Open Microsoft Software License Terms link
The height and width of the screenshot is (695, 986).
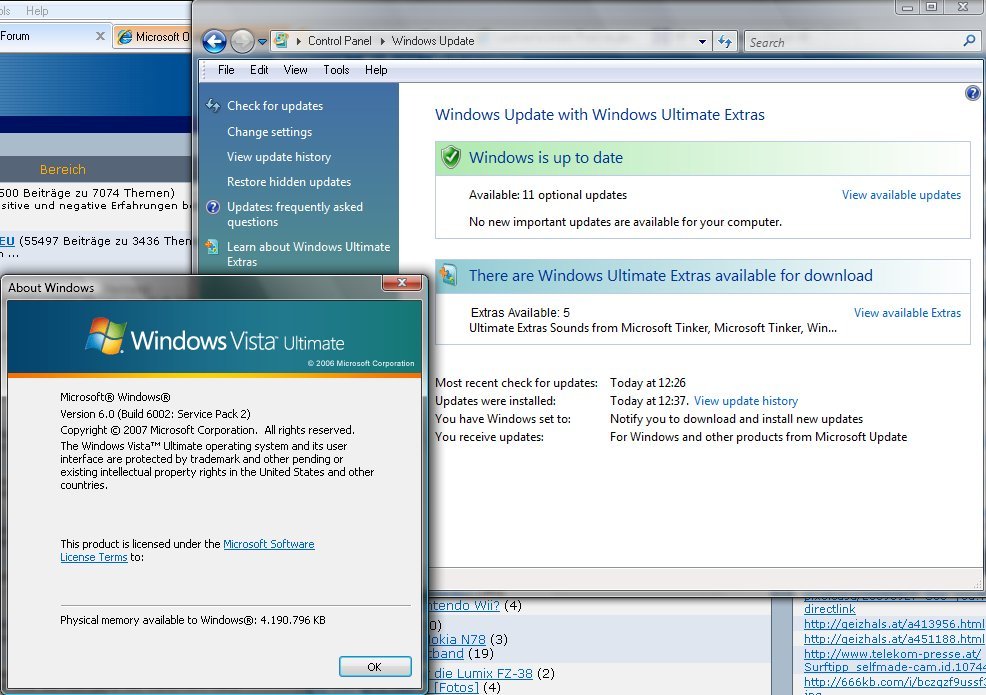(x=187, y=550)
